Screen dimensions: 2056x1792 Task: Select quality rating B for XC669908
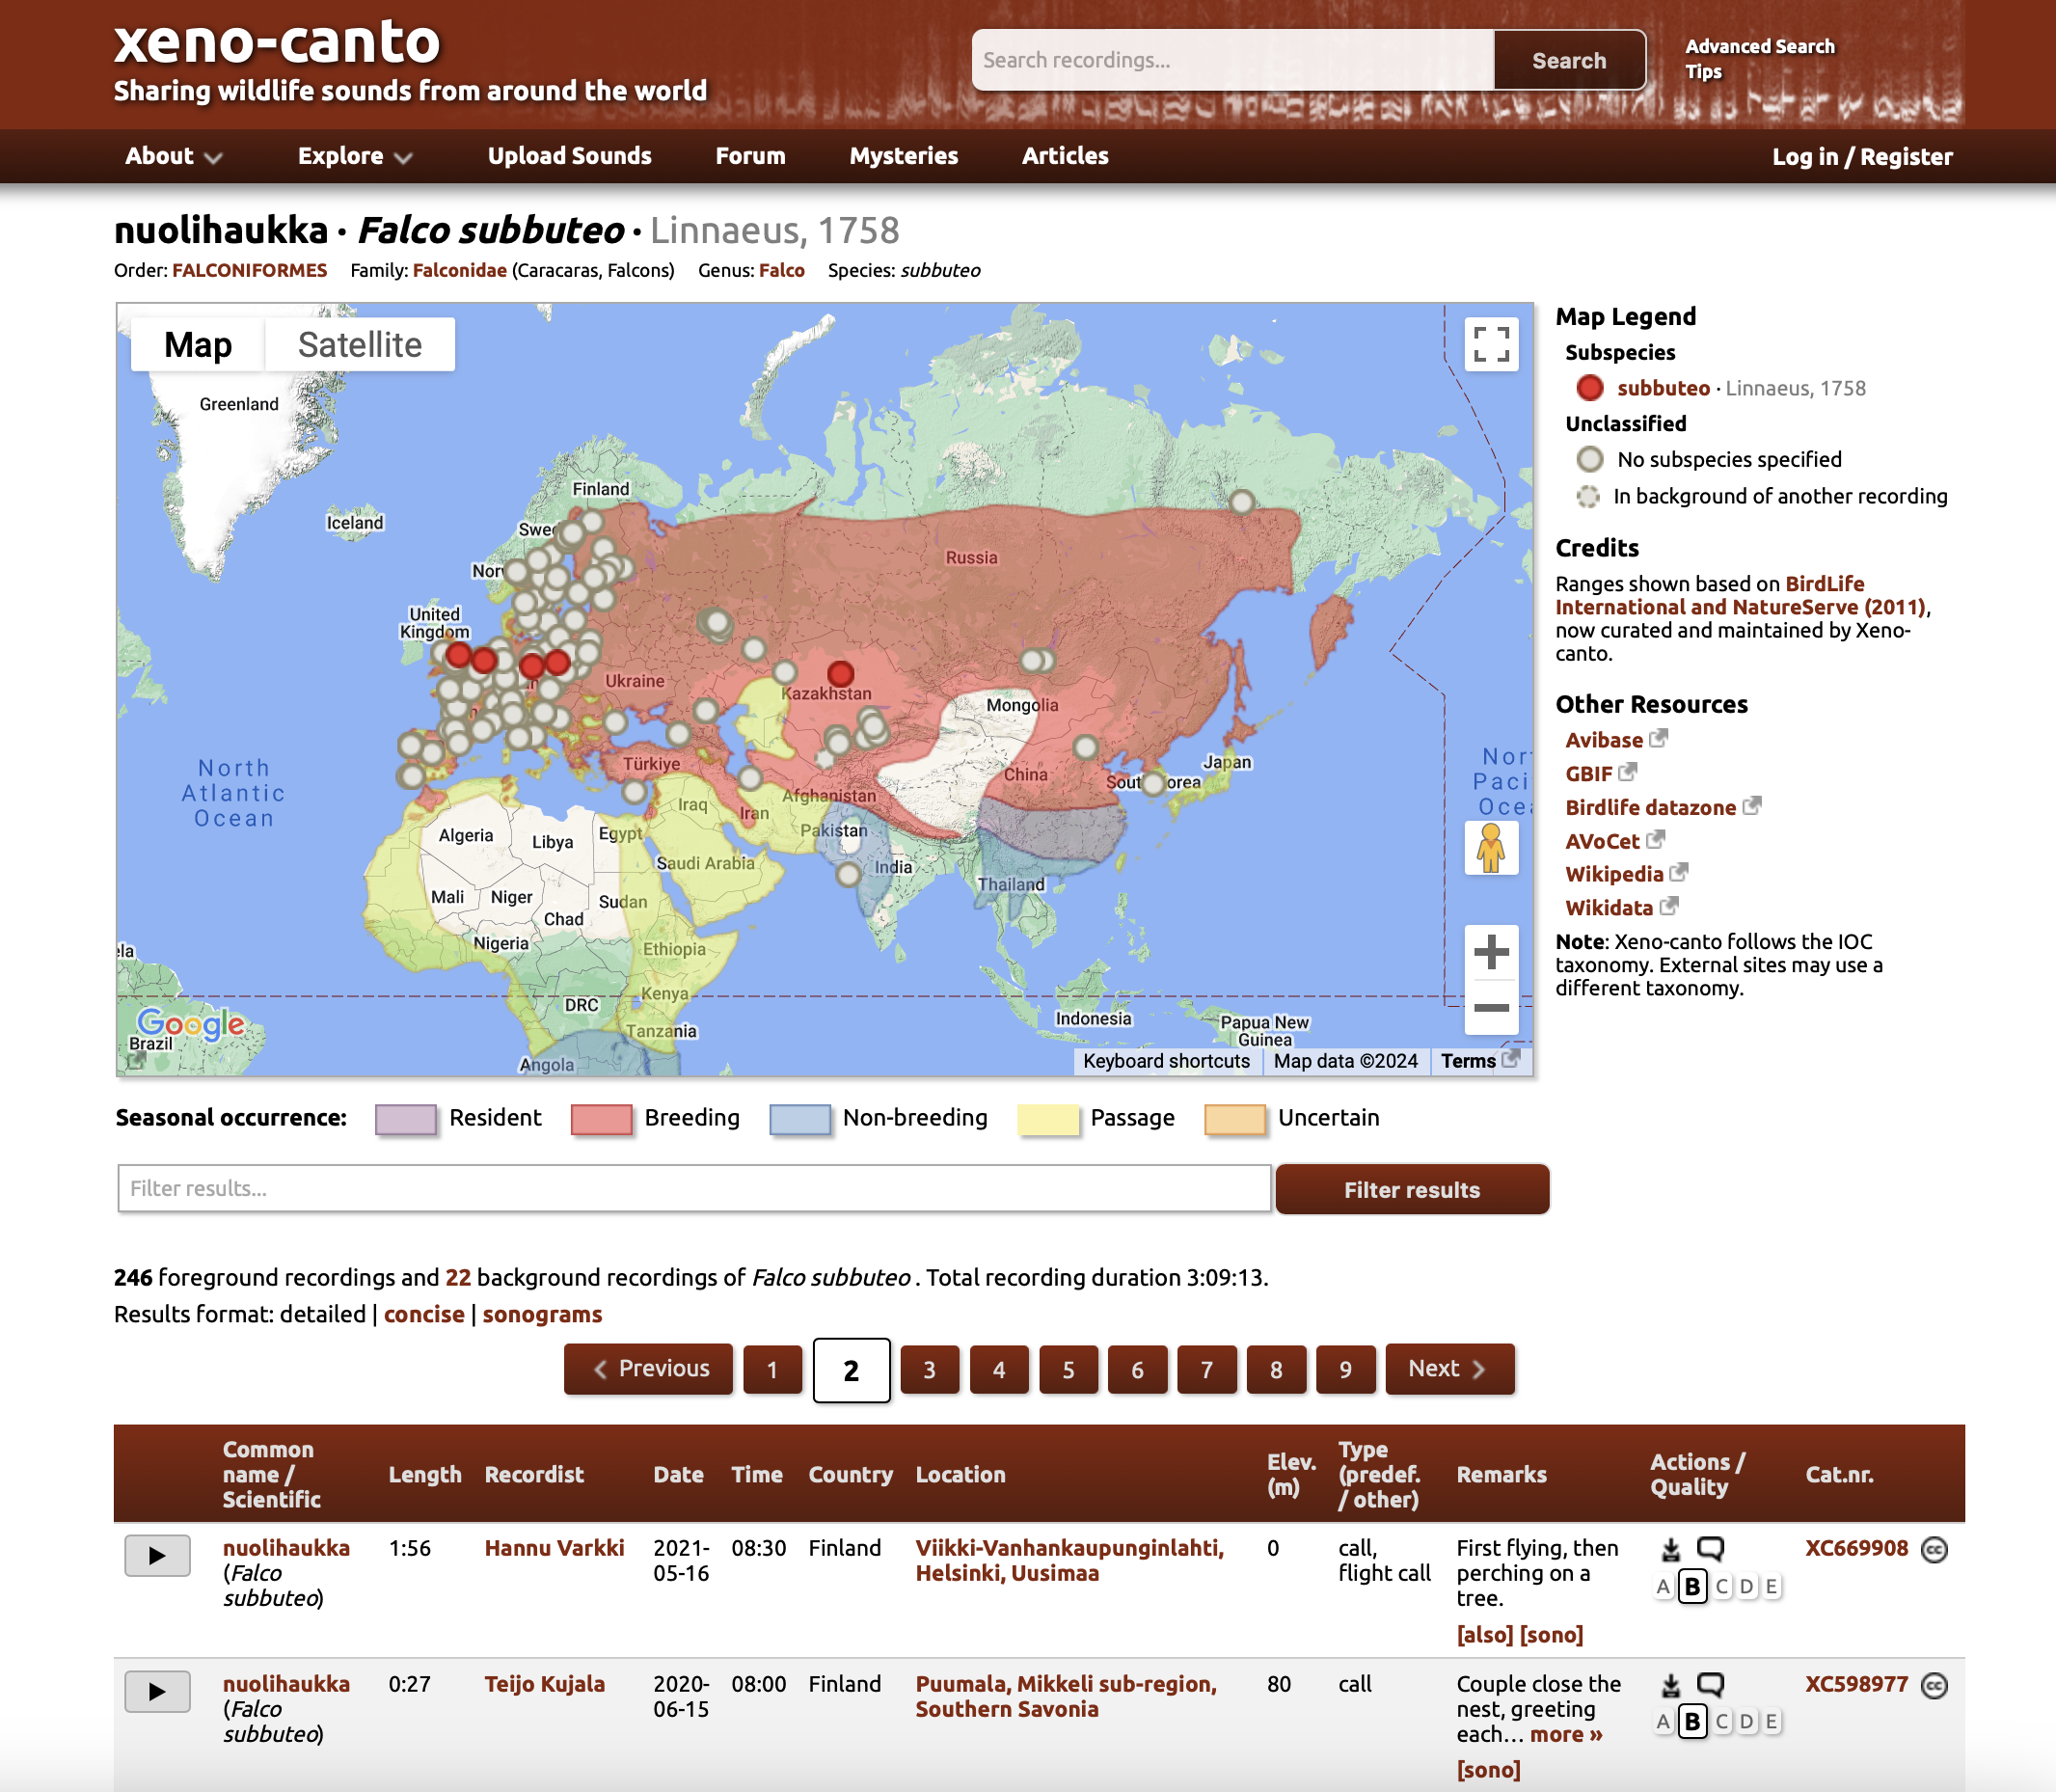(1692, 1586)
